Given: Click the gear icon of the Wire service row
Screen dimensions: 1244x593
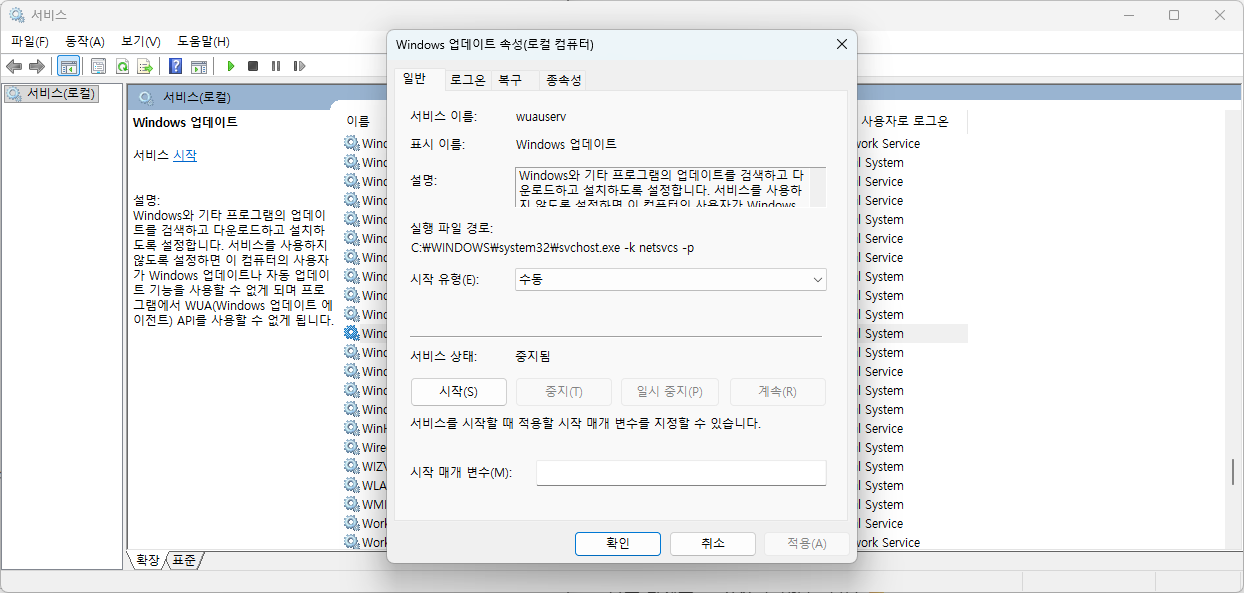Looking at the screenshot, I should point(352,447).
